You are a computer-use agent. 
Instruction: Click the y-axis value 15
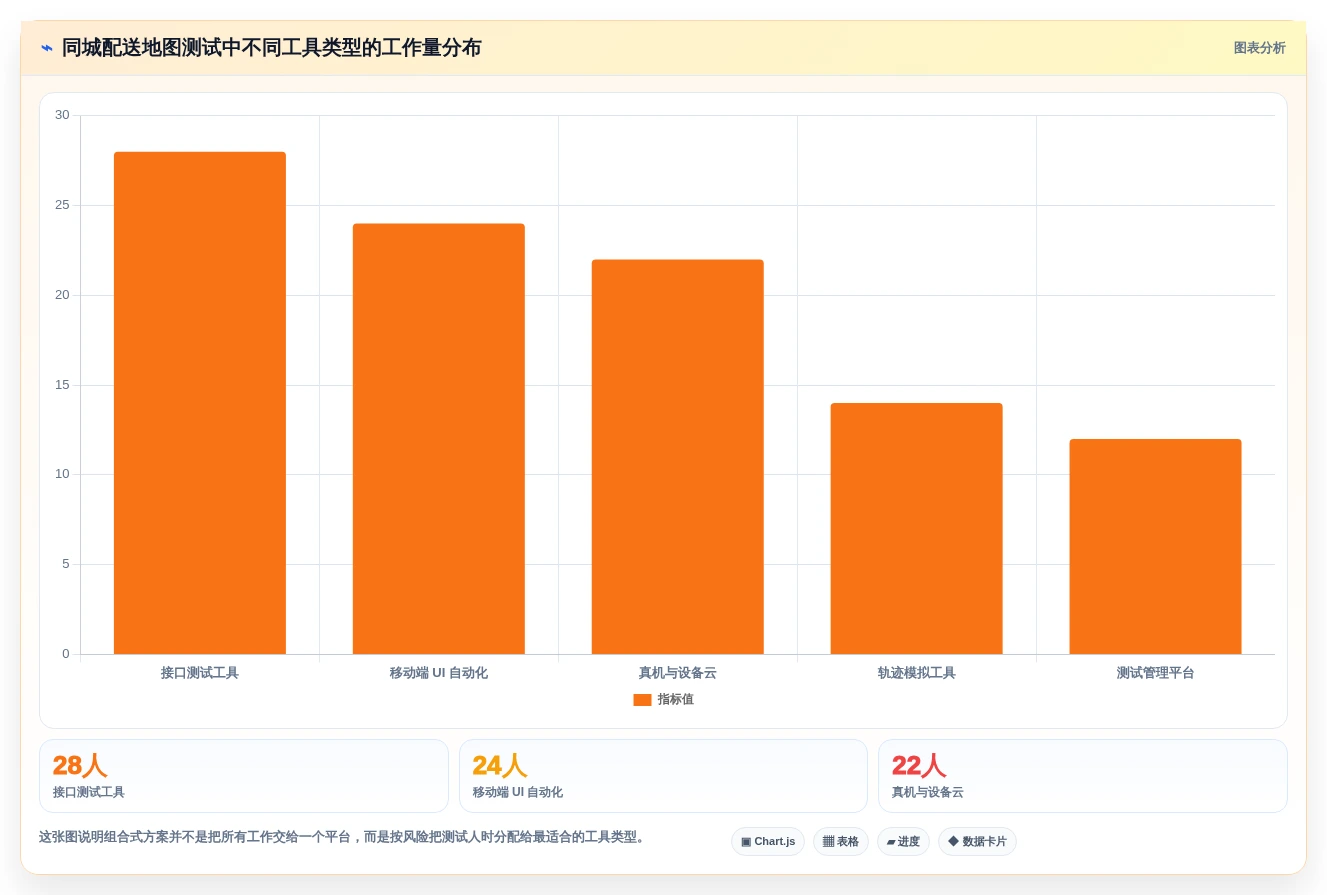62,385
